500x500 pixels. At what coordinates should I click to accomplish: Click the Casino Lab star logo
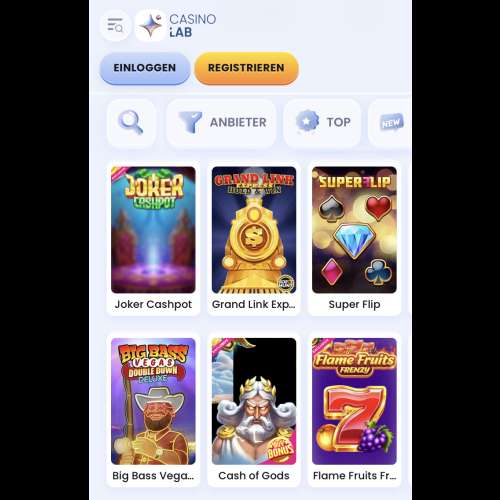pyautogui.click(x=150, y=25)
